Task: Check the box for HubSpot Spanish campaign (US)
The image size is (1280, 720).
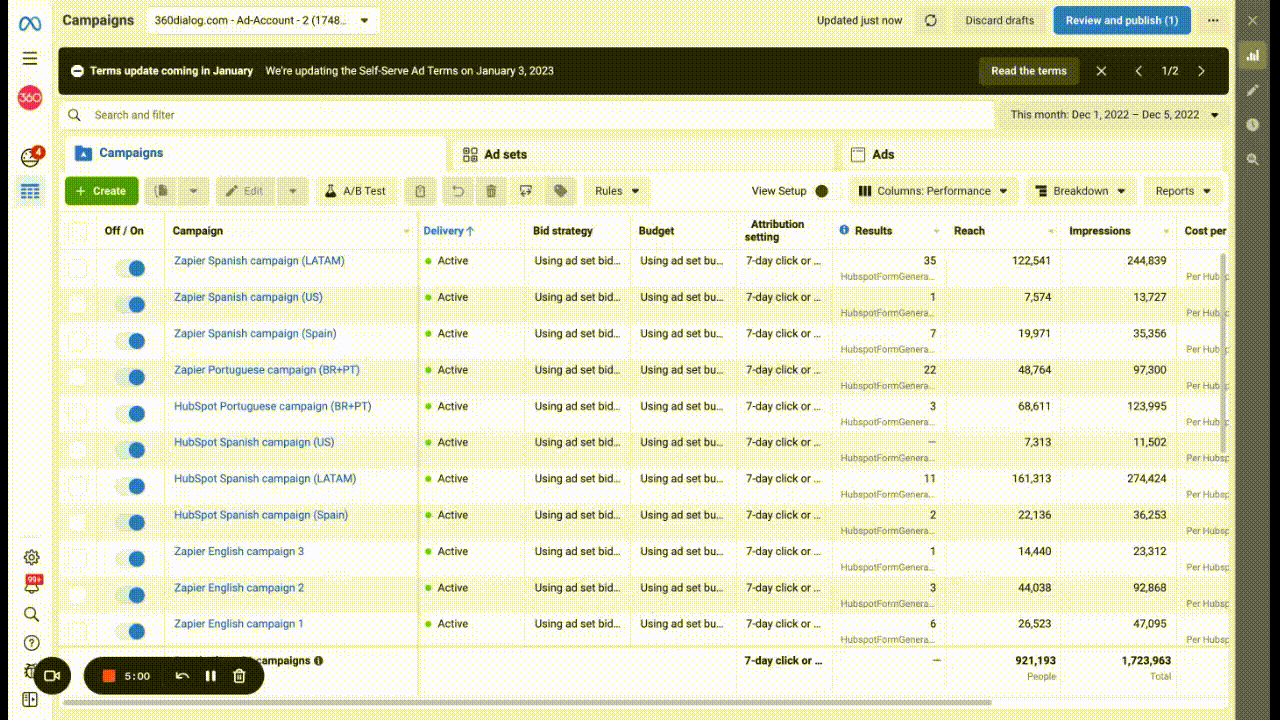Action: click(x=78, y=449)
